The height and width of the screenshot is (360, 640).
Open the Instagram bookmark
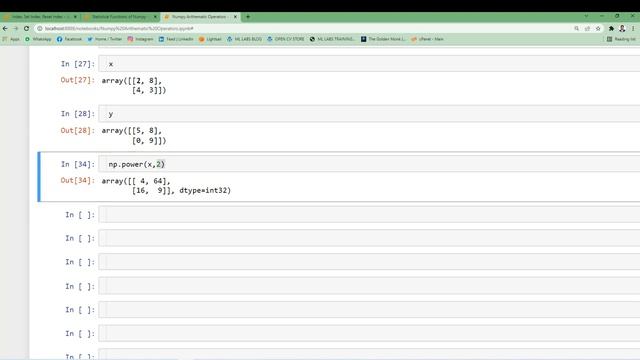[x=140, y=39]
